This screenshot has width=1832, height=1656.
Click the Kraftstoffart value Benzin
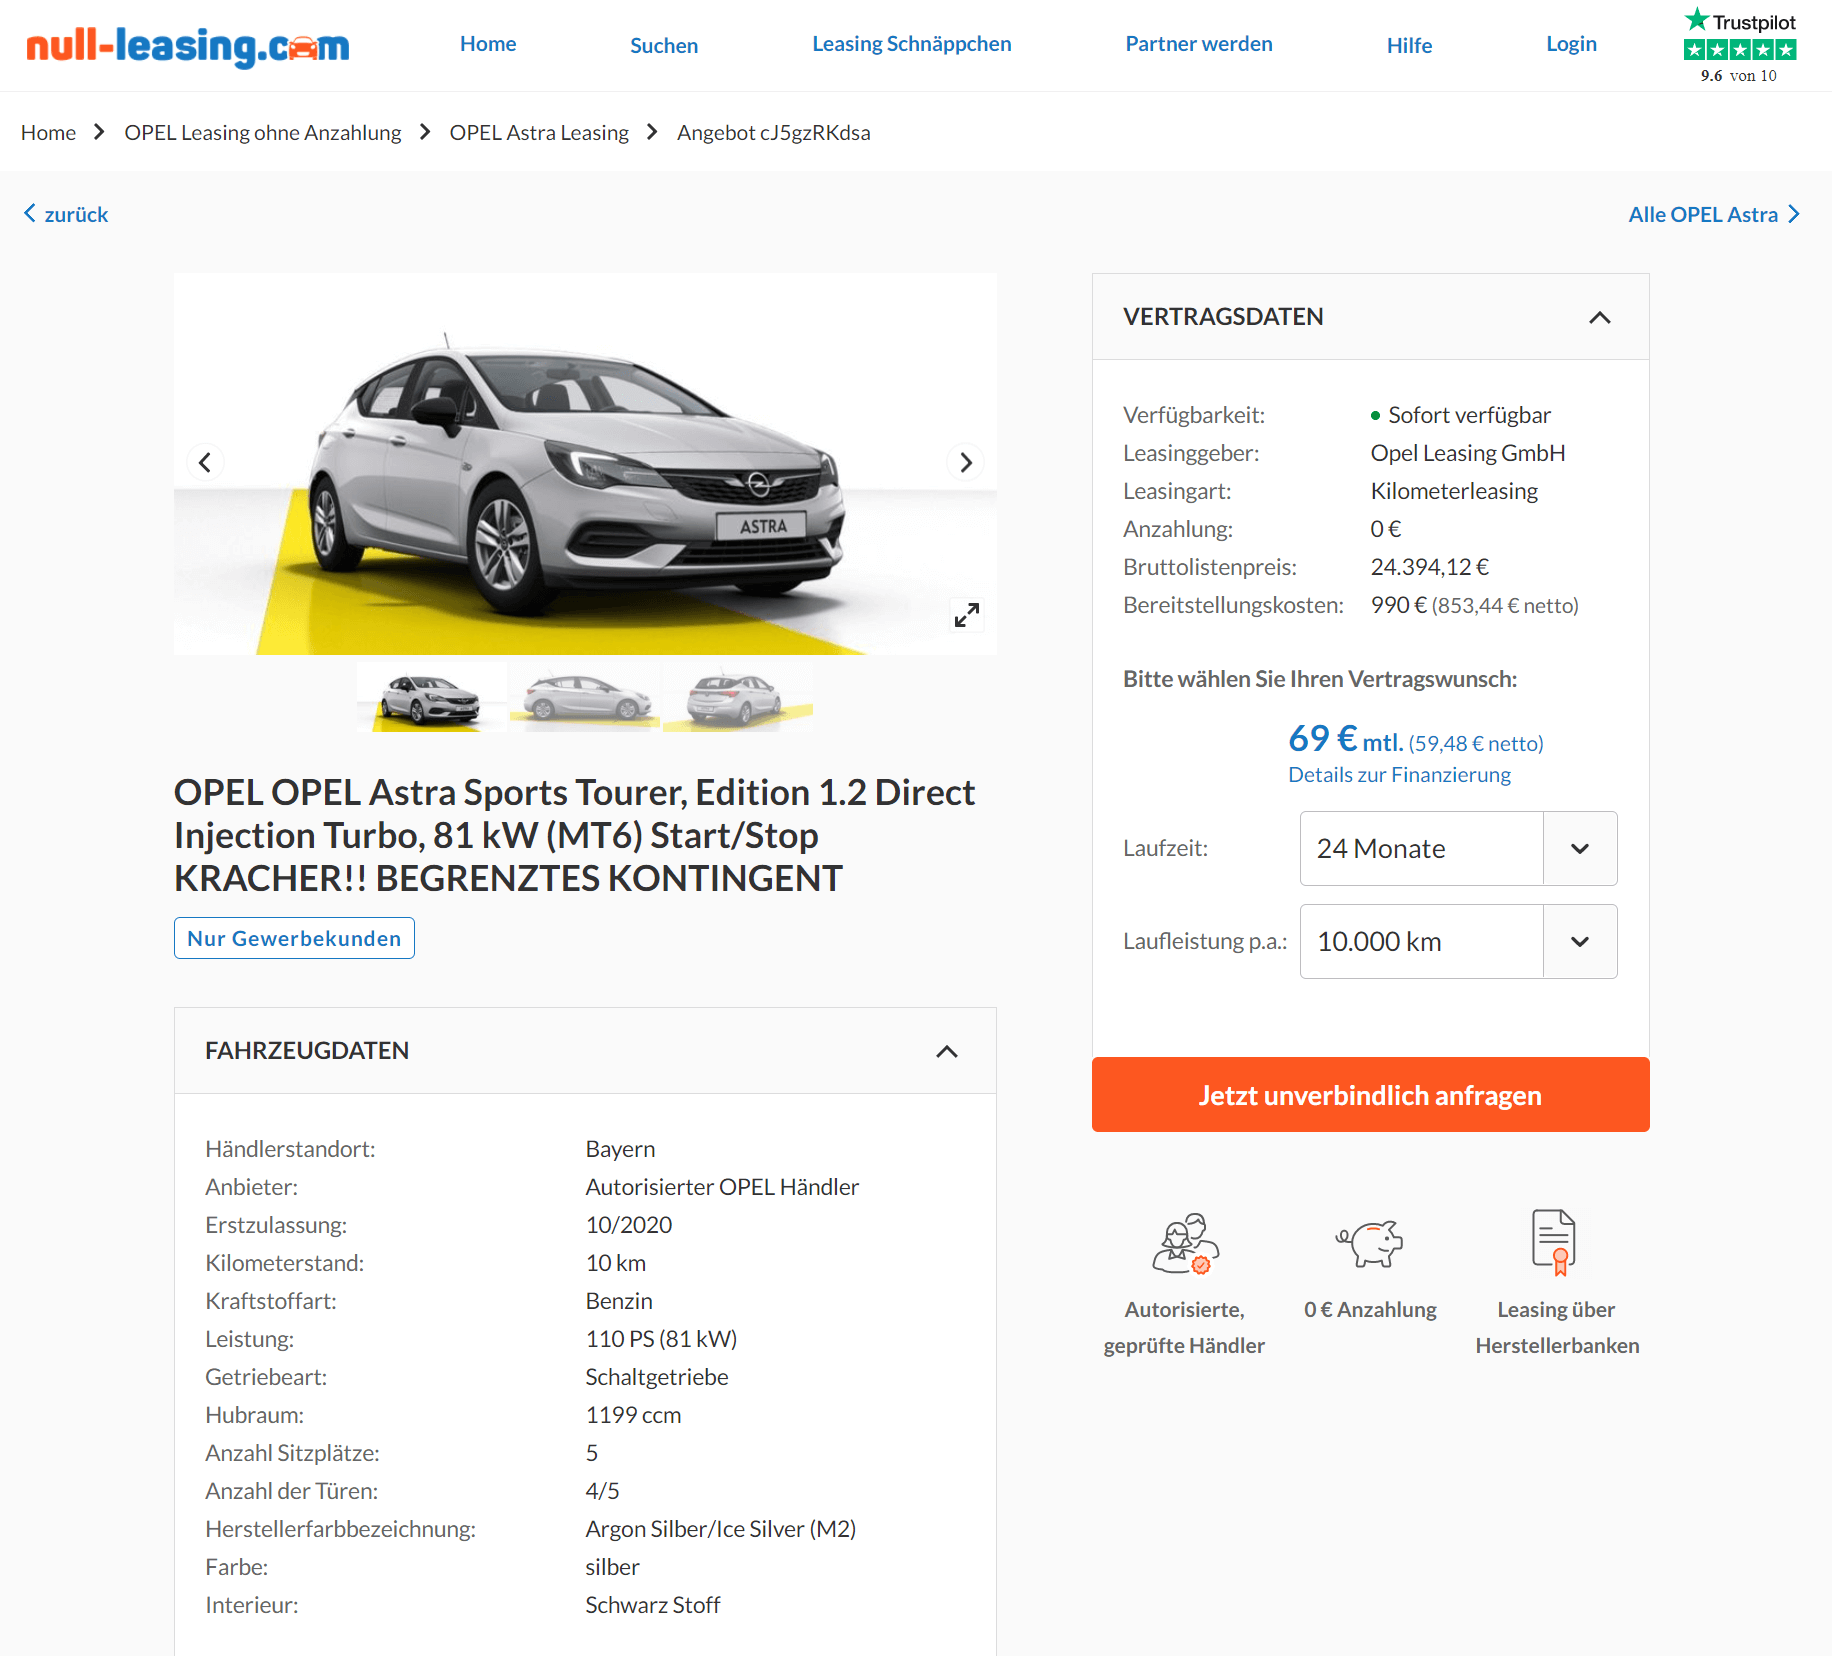(x=618, y=1301)
